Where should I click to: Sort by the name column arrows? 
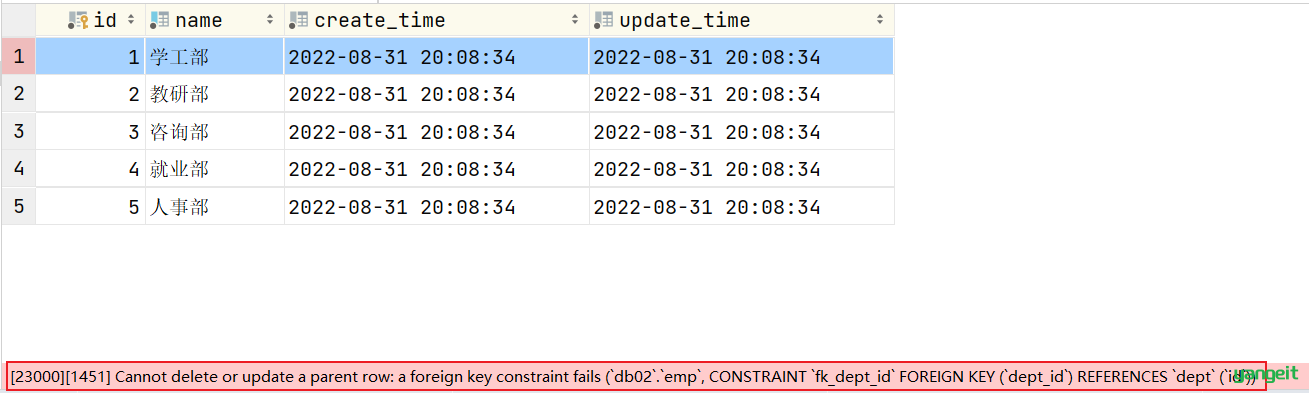(x=270, y=20)
